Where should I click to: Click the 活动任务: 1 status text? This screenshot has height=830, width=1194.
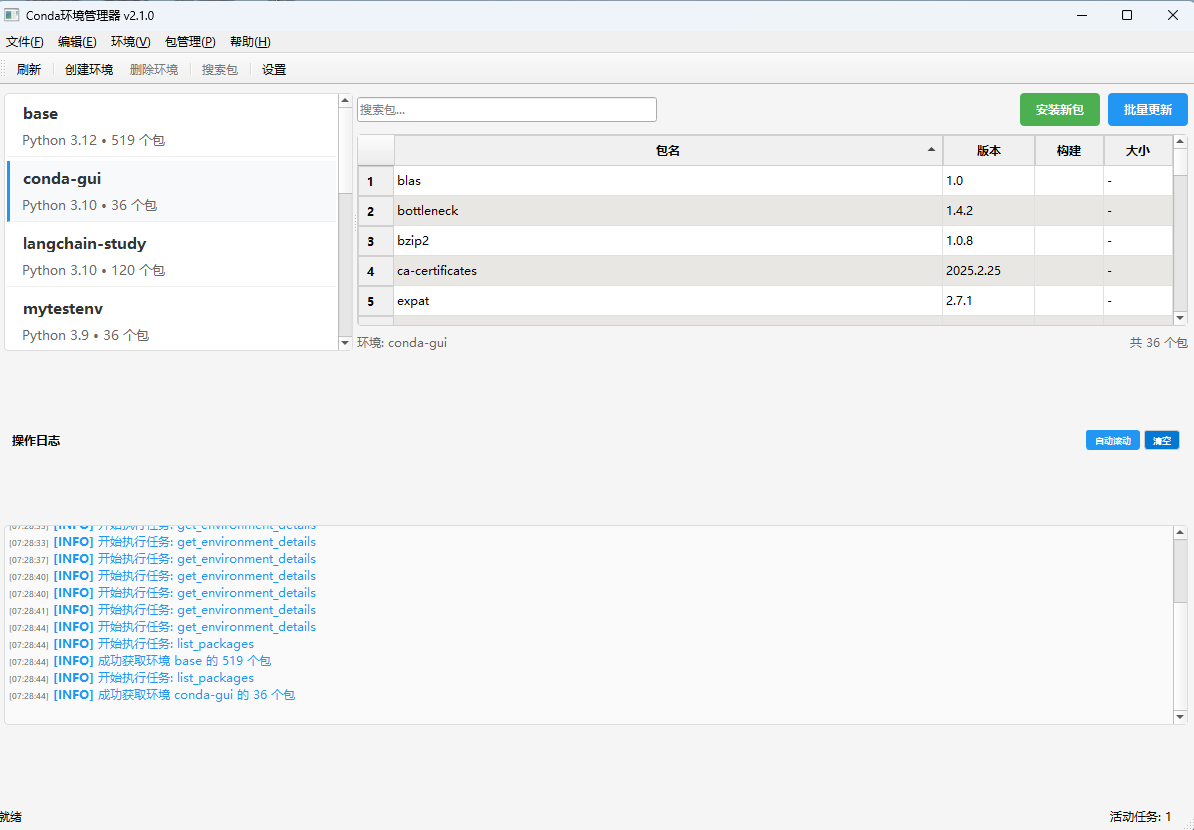1140,816
